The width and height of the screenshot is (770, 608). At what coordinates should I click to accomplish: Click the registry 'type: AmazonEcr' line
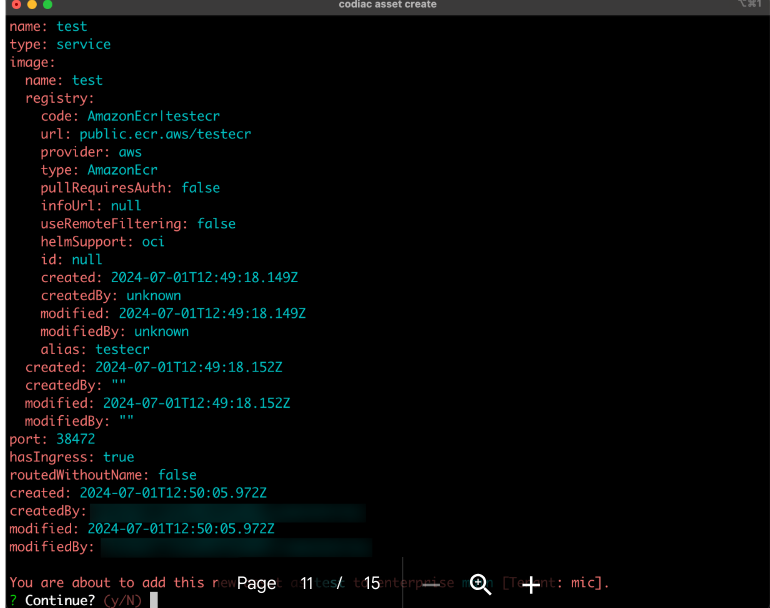pos(99,170)
